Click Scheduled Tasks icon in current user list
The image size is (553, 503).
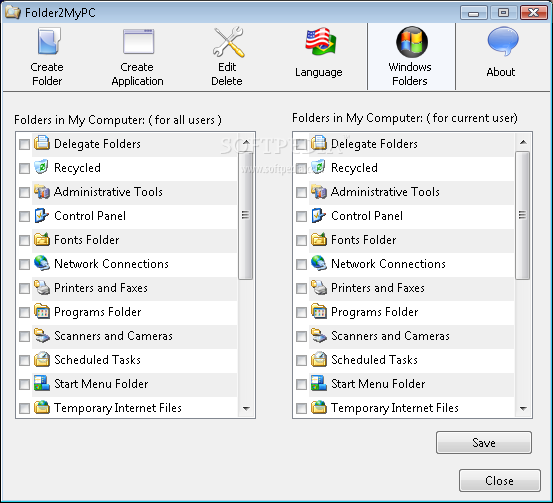[x=319, y=359]
